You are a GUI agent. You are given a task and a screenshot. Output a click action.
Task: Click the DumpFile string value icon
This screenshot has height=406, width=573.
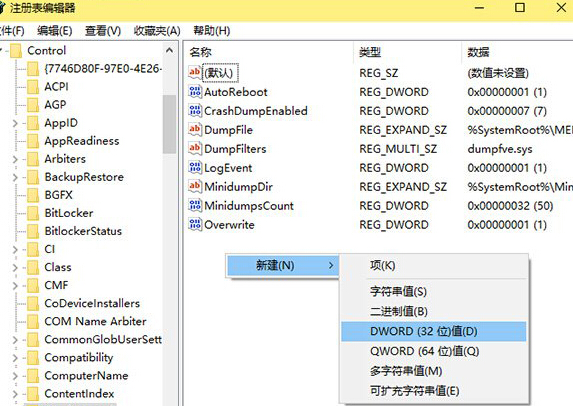pos(195,129)
